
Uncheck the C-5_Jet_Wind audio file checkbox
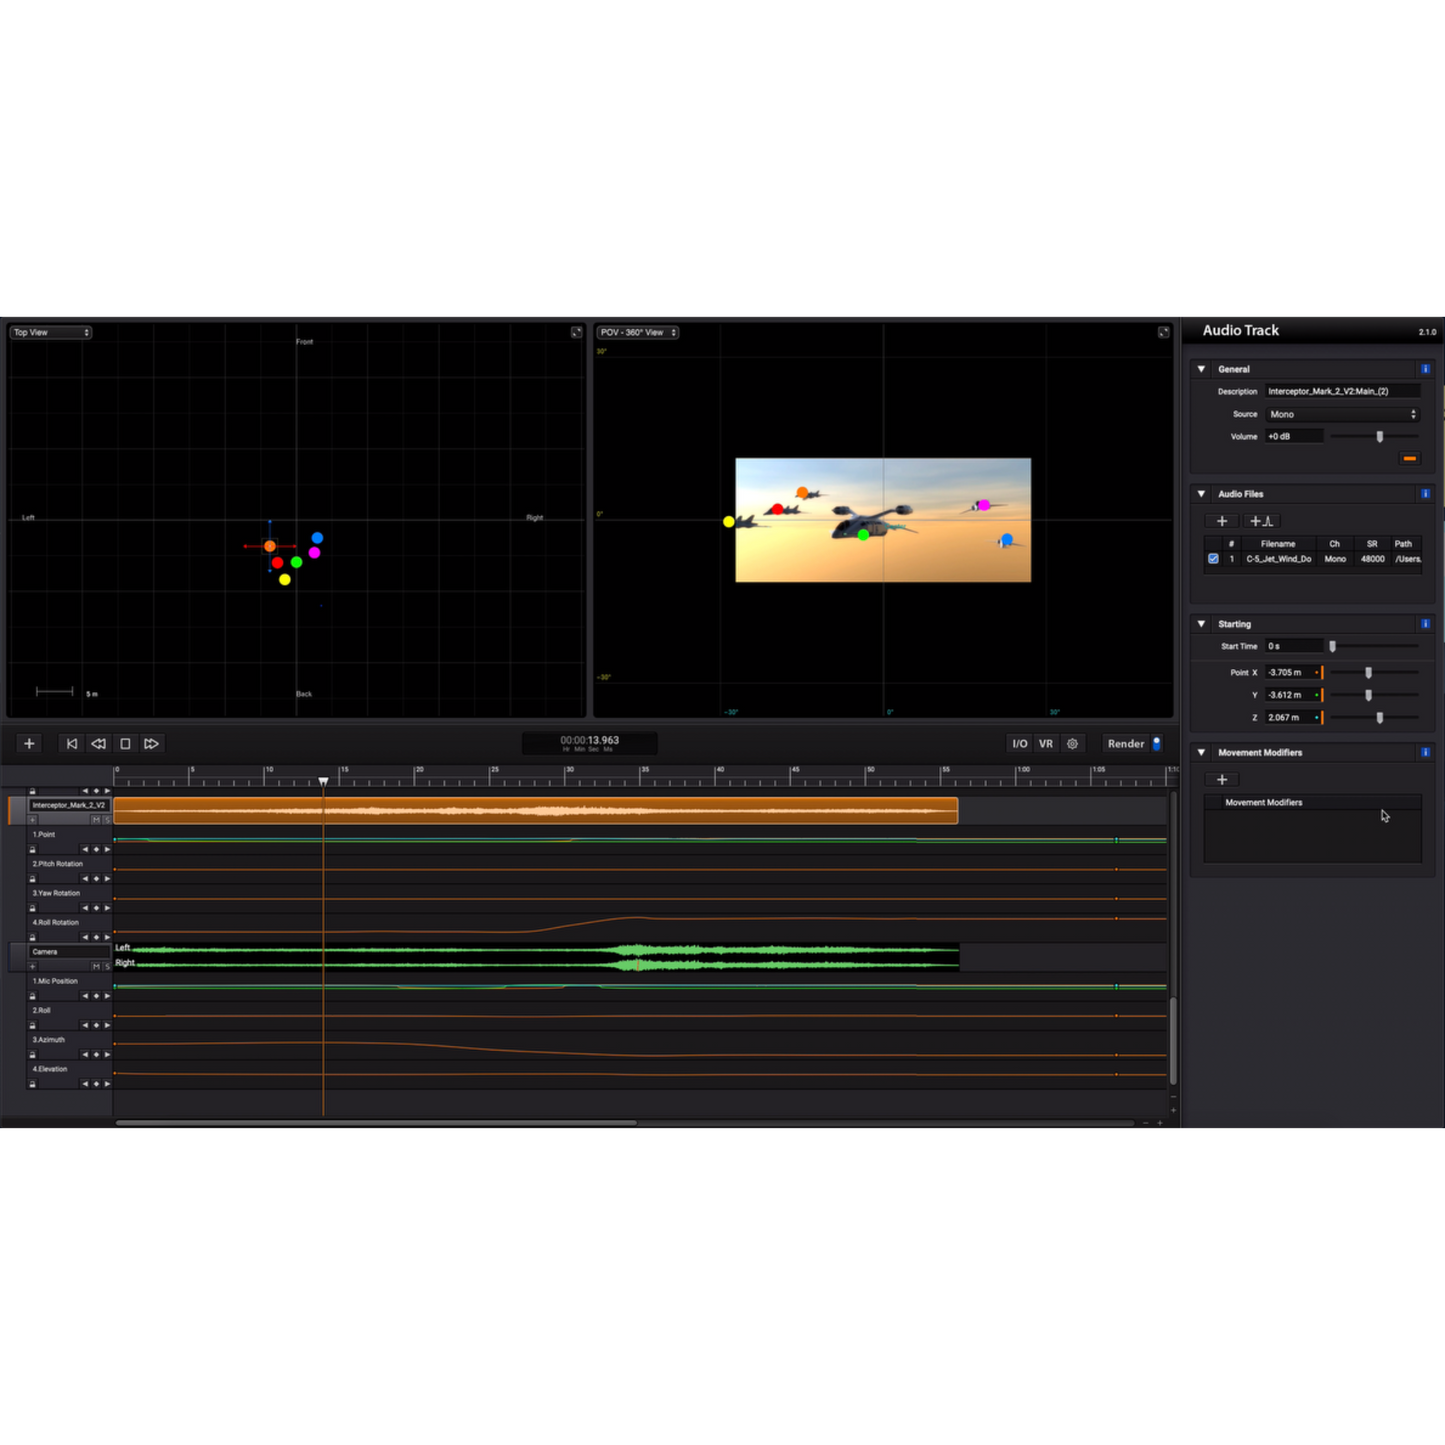[x=1213, y=559]
